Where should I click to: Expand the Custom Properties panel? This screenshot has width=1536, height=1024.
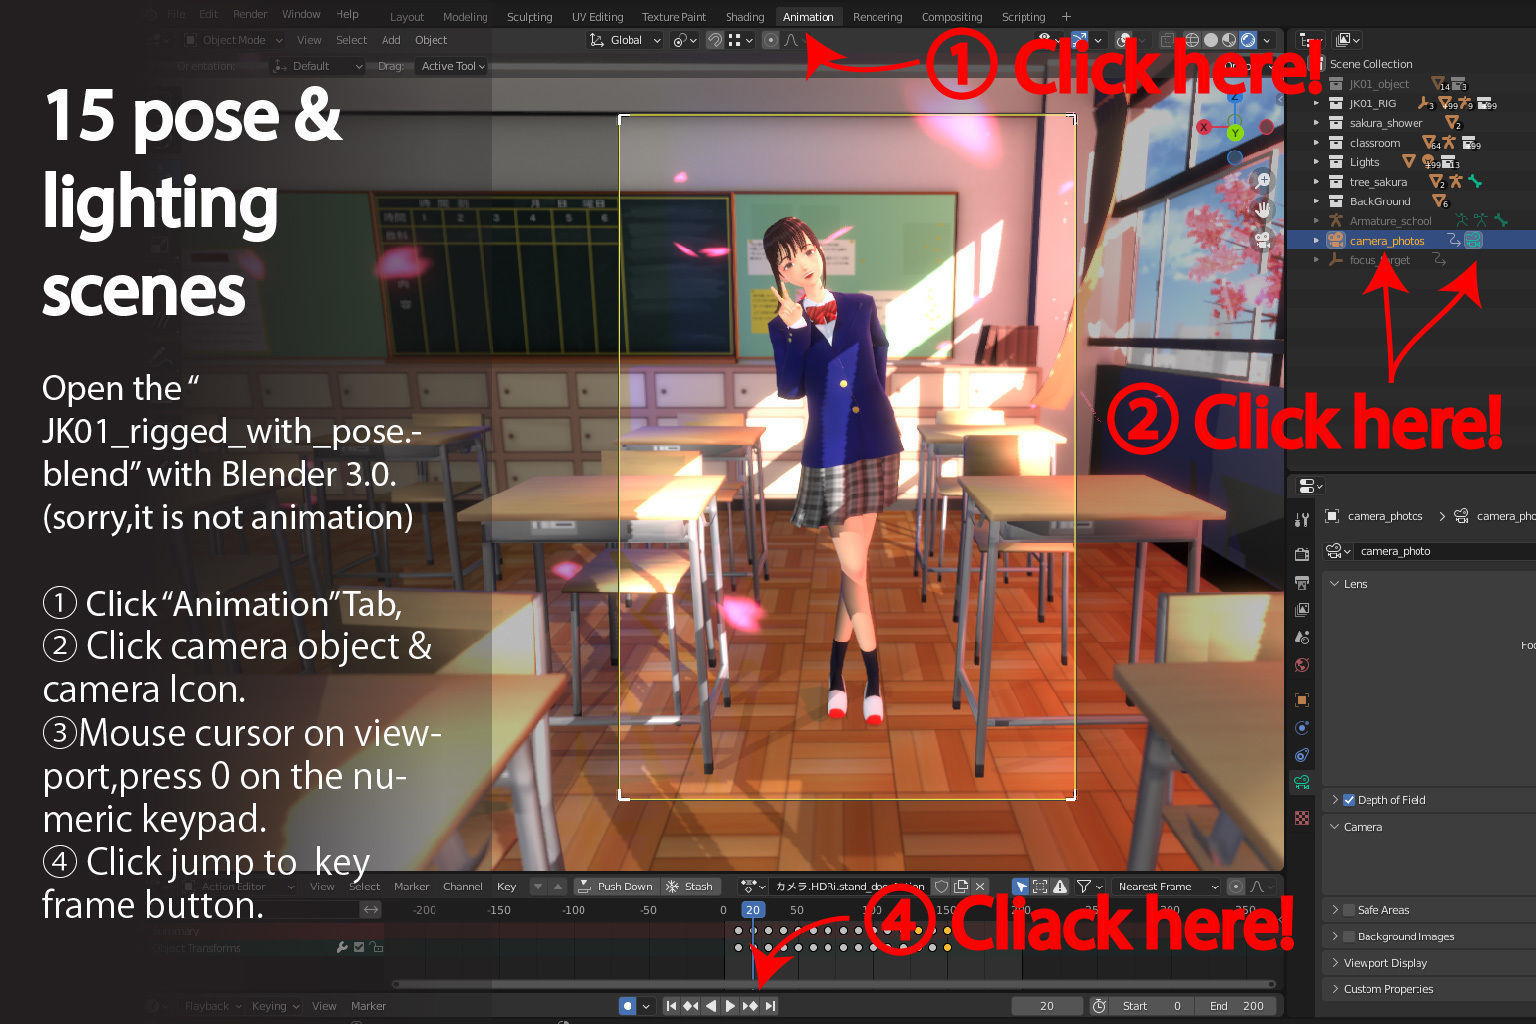1334,989
